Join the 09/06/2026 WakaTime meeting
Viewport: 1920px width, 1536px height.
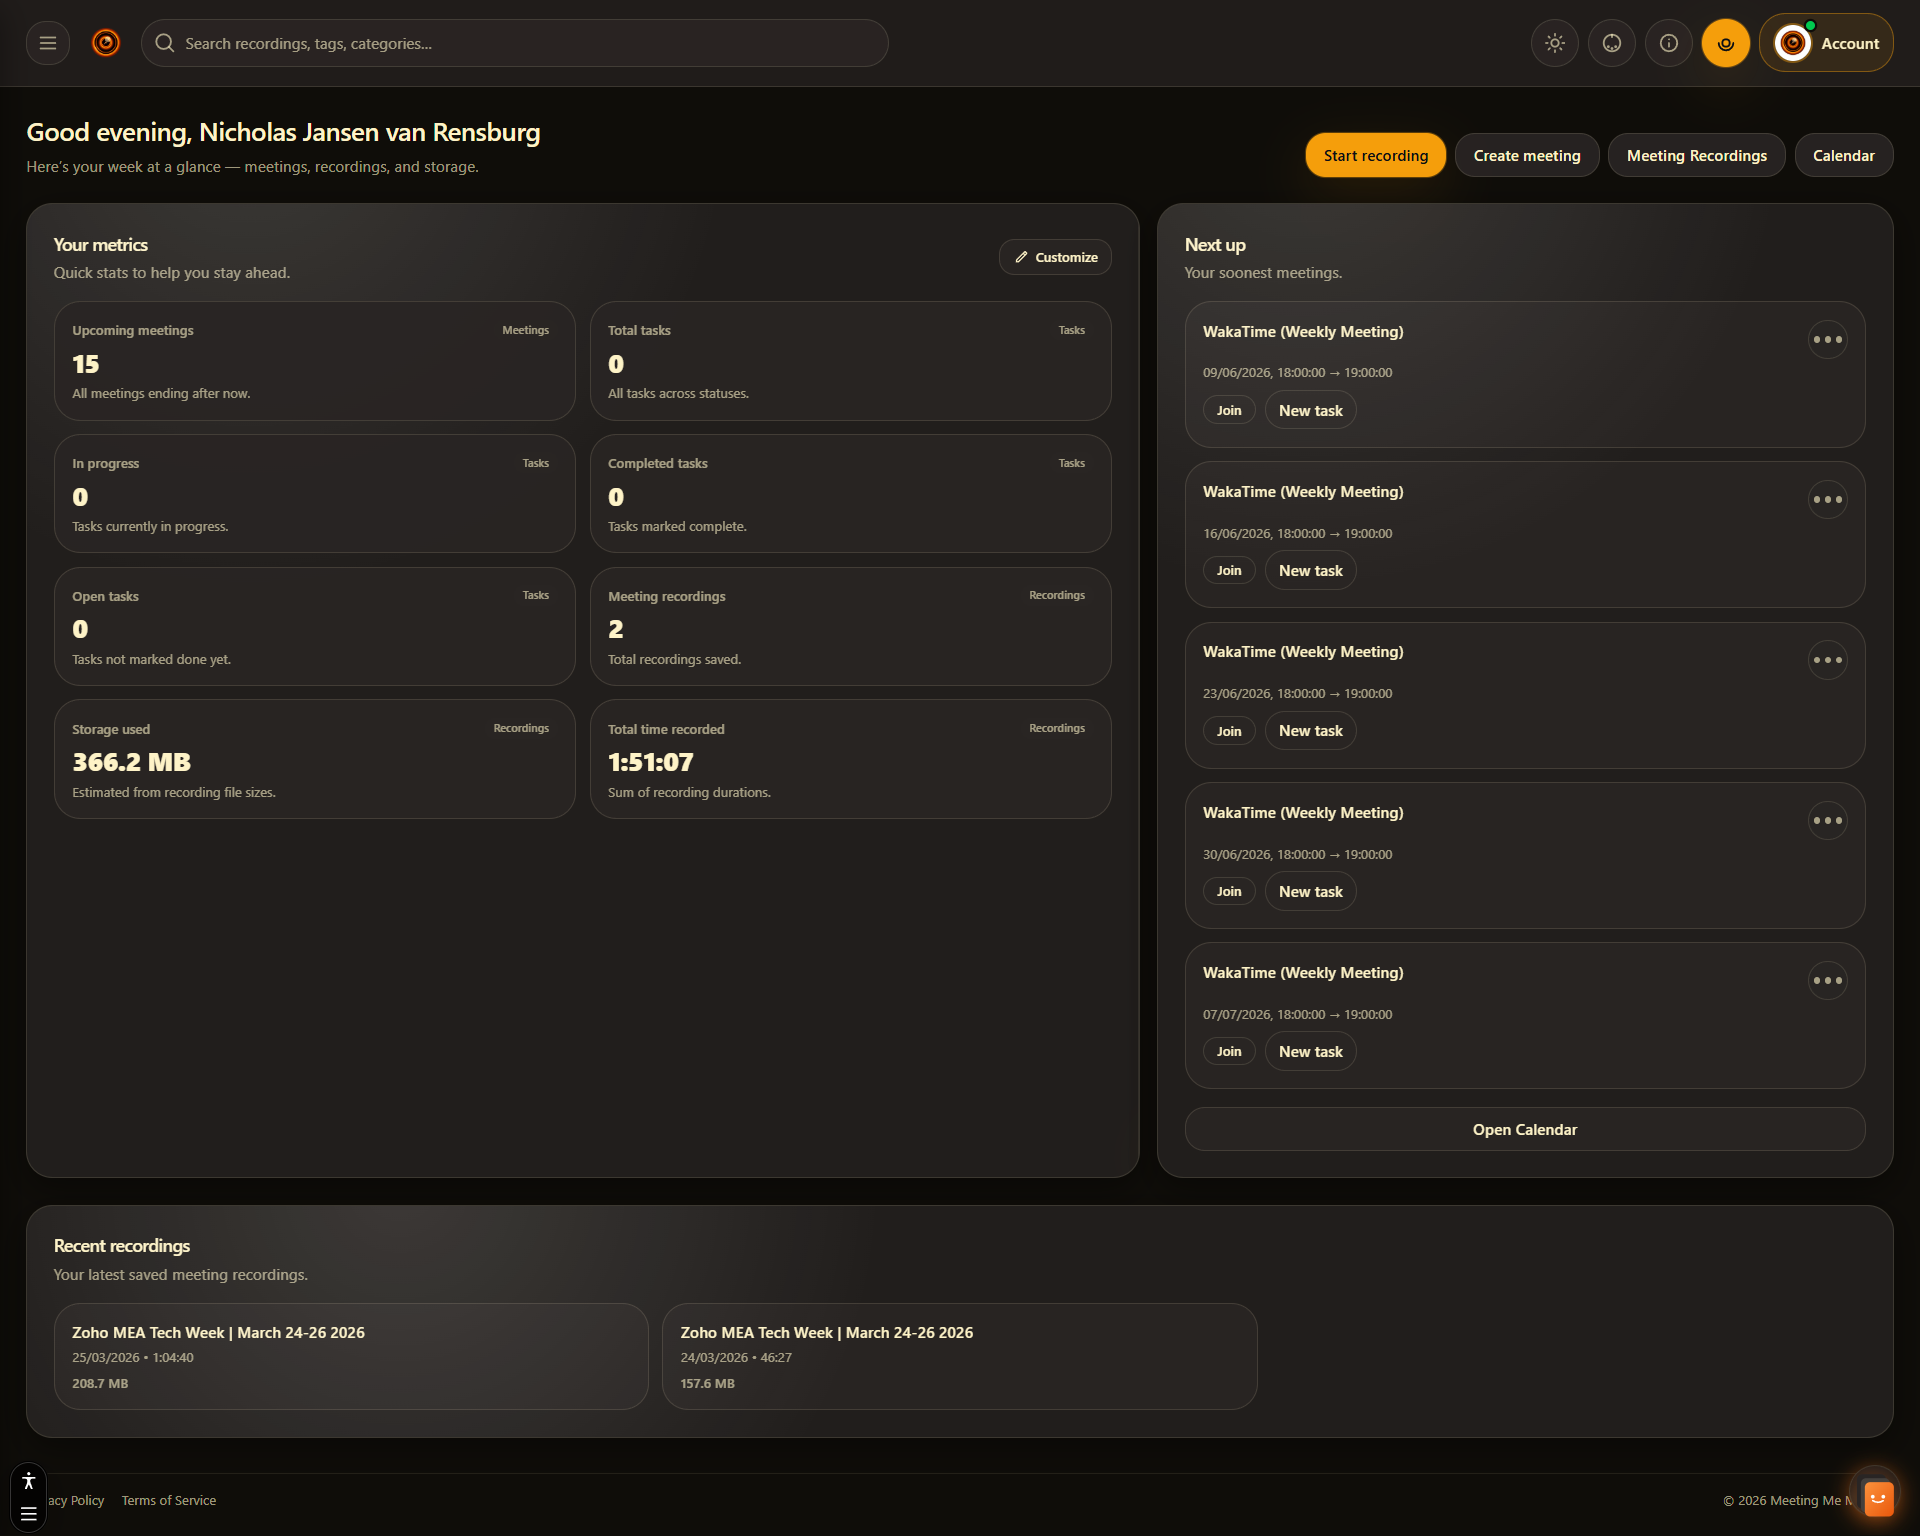(1229, 410)
